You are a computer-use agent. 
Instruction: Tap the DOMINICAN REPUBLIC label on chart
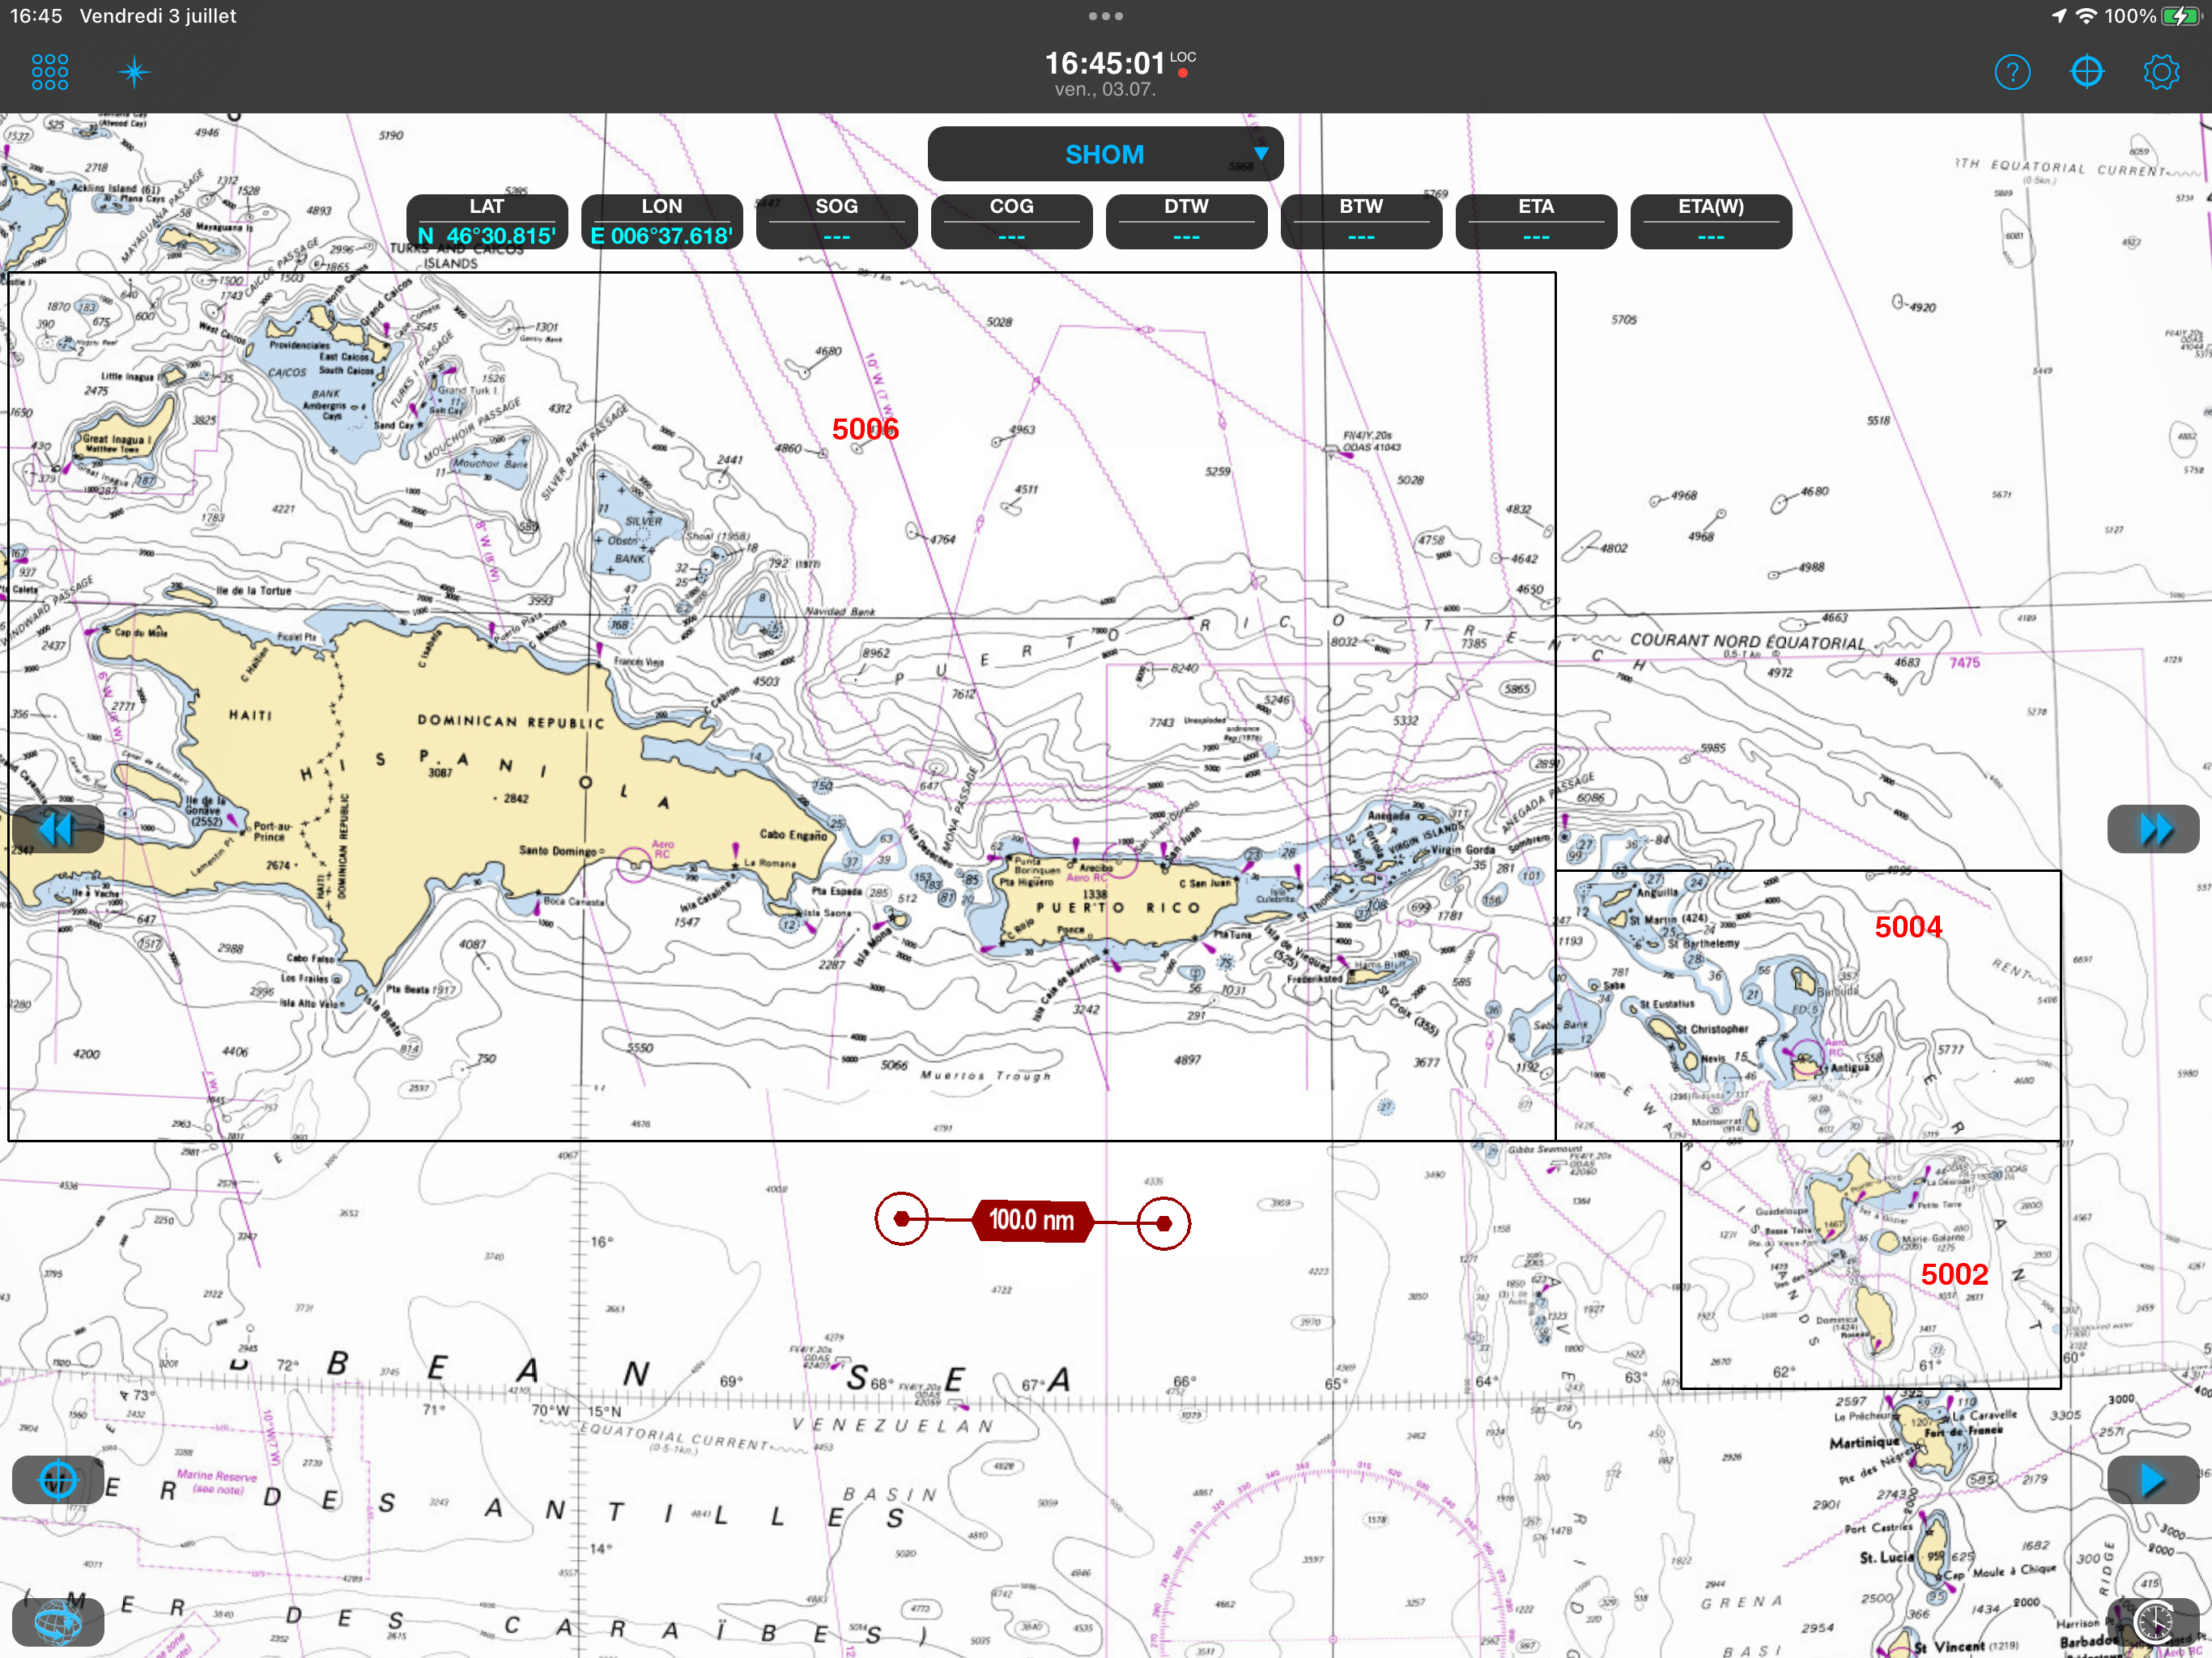click(x=511, y=721)
